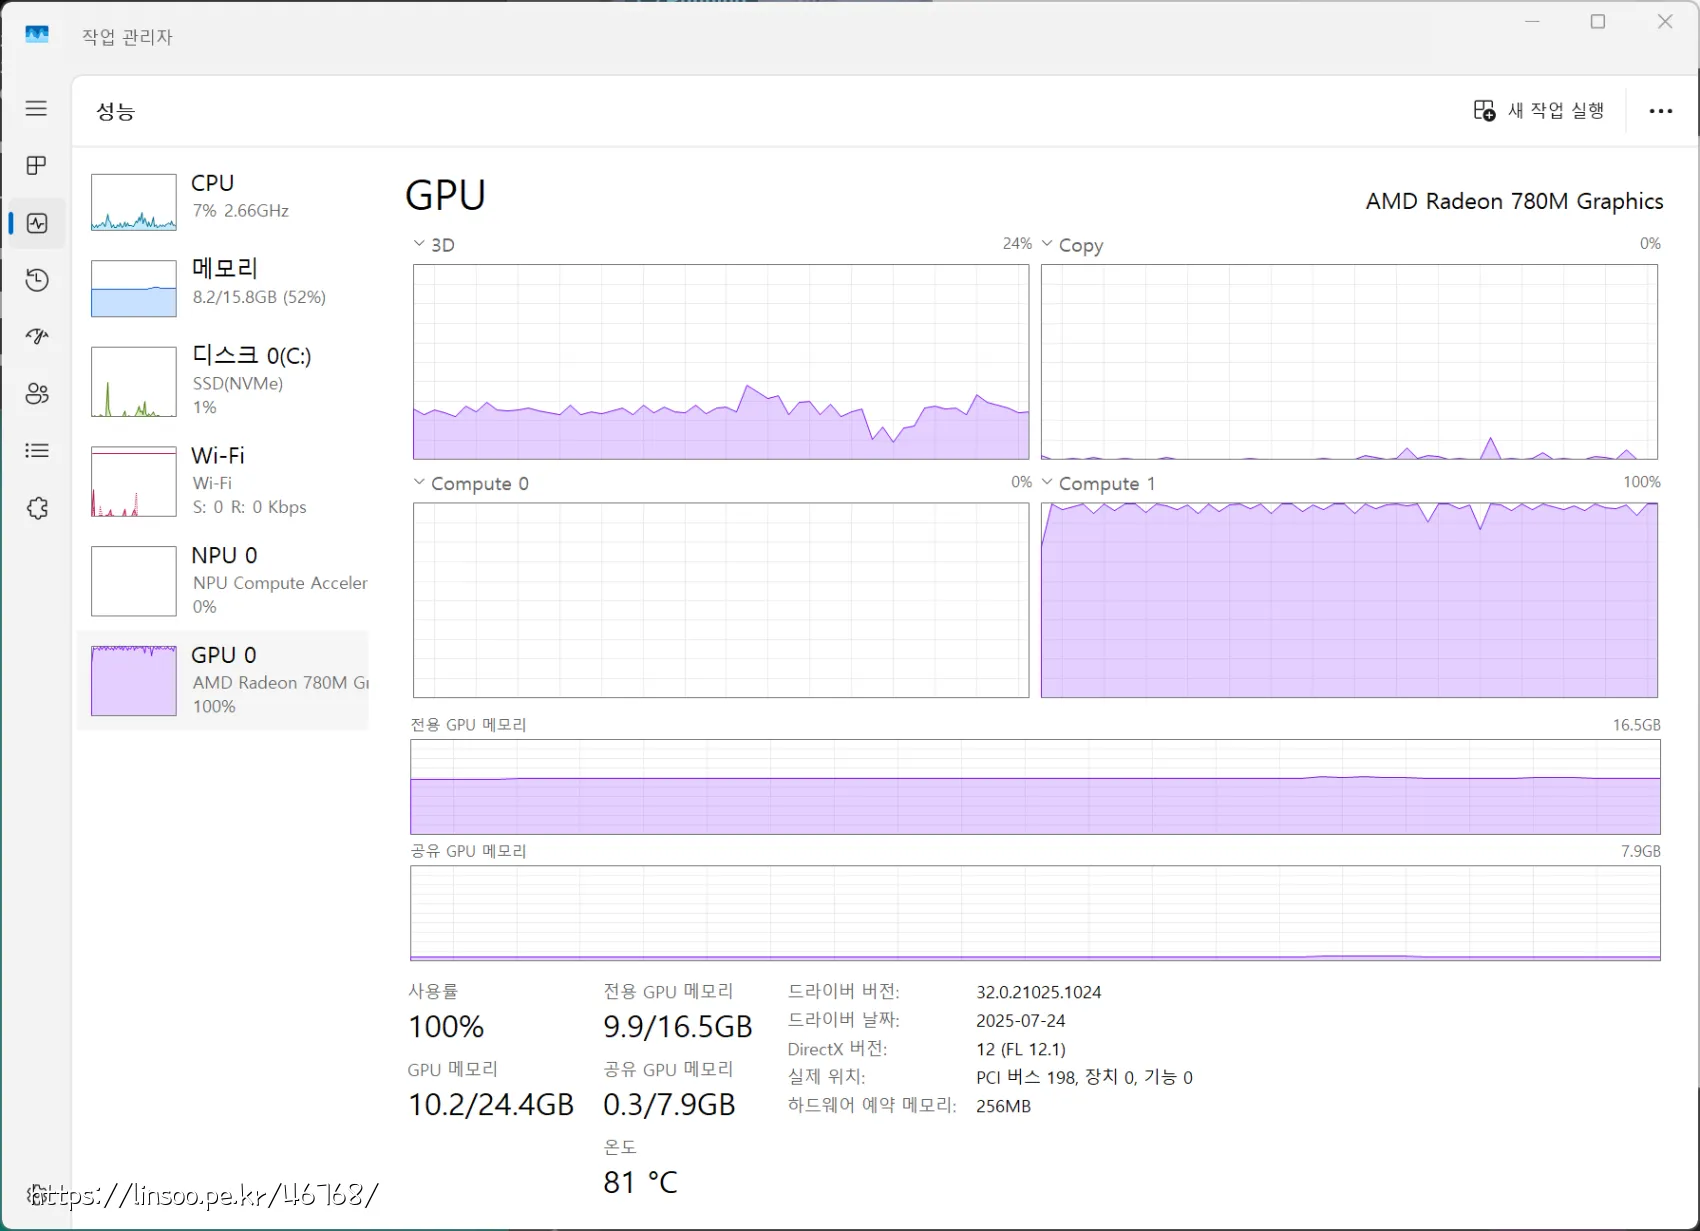This screenshot has height=1231, width=1700.
Task: Click the 작업 관리자 window title
Action: click(127, 37)
